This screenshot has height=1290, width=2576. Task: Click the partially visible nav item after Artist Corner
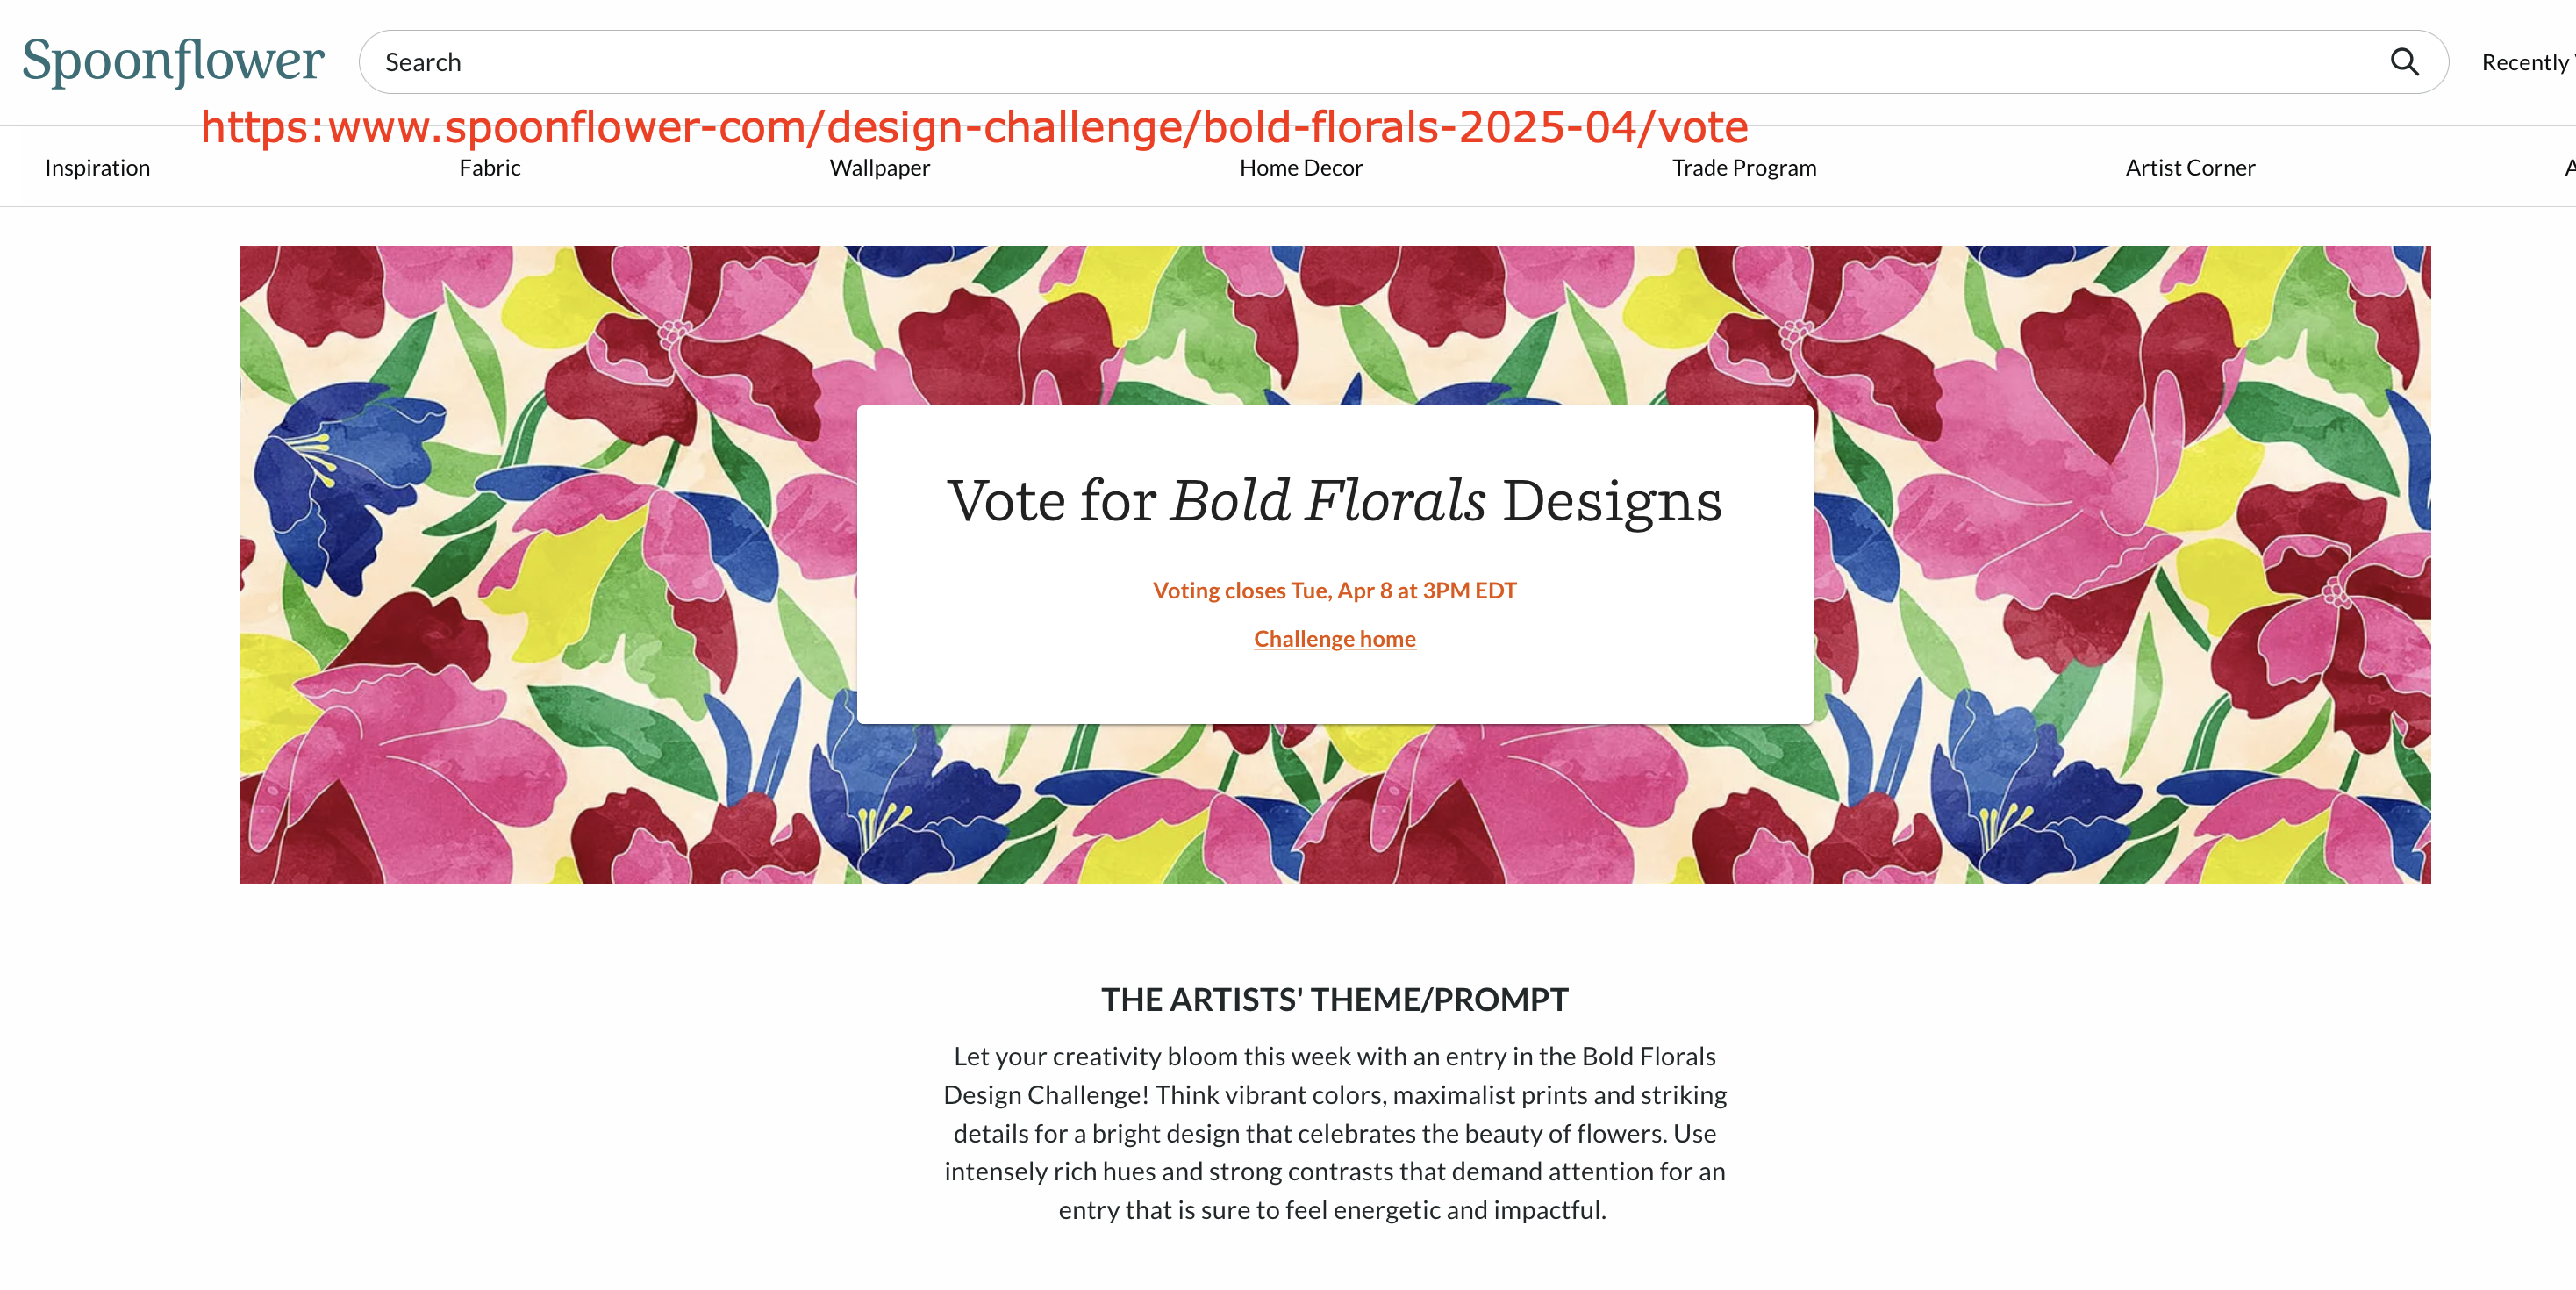(2569, 168)
